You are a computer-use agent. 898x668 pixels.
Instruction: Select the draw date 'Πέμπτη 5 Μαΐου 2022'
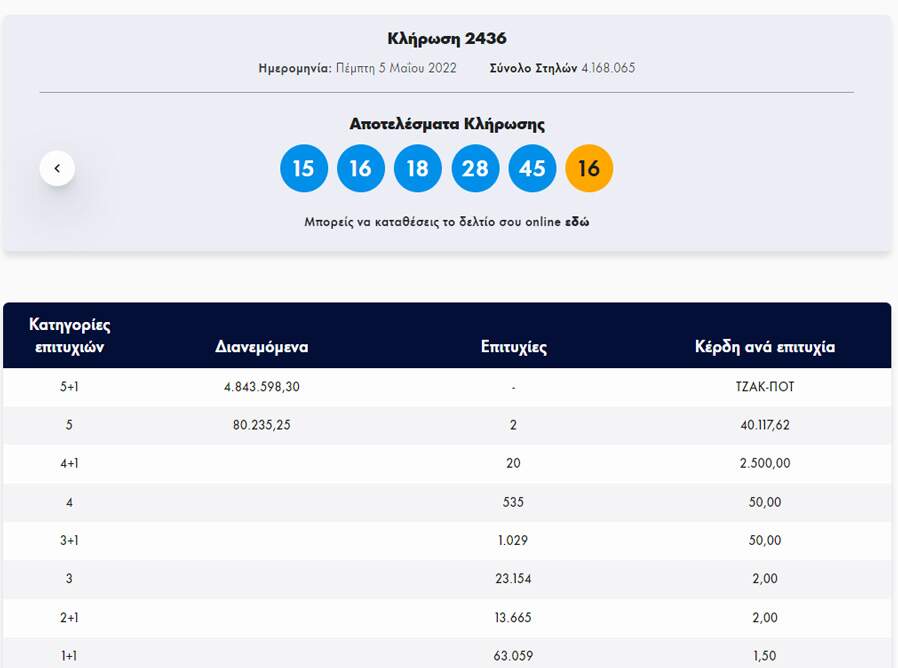point(396,68)
